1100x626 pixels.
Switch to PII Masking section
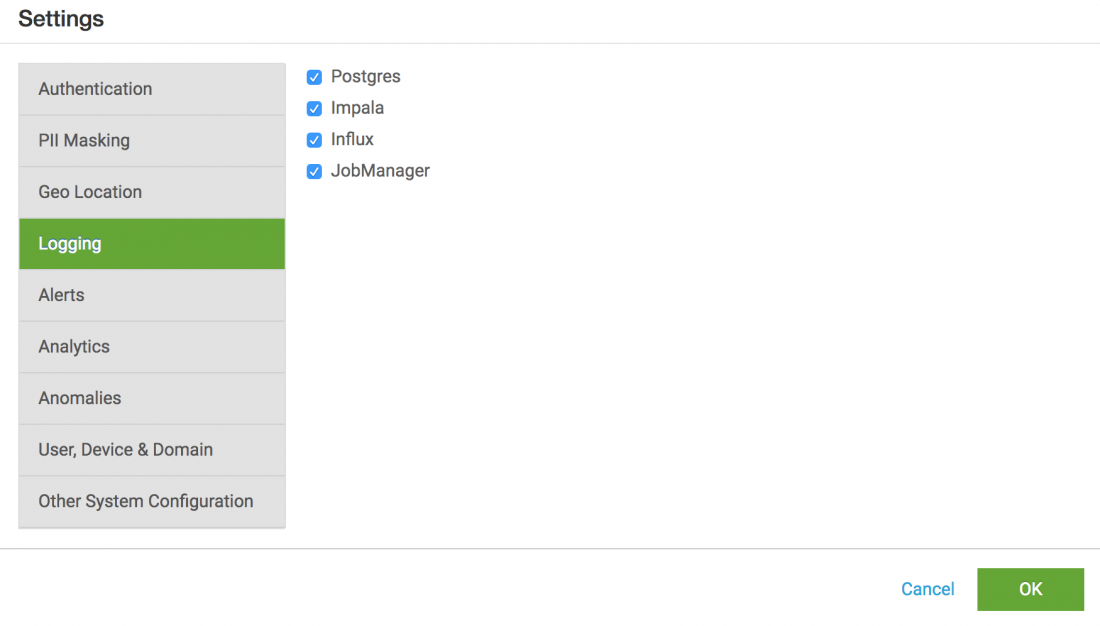152,141
